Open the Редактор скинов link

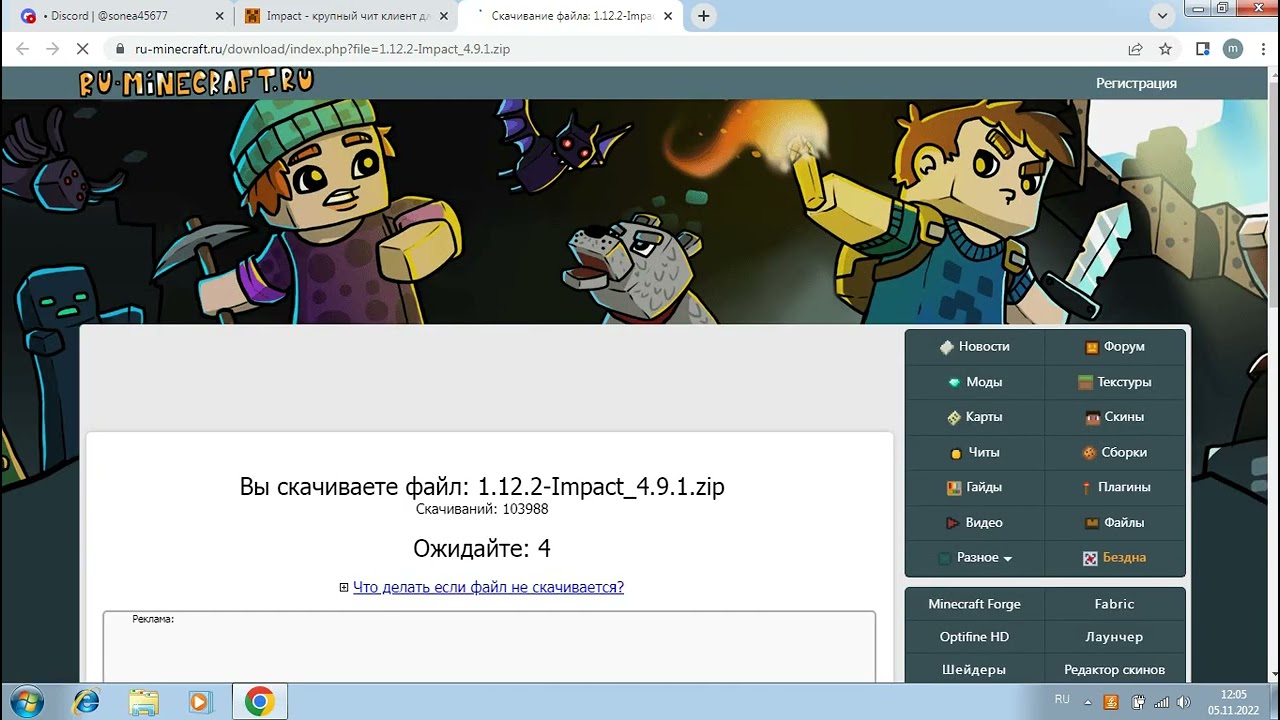point(1114,670)
